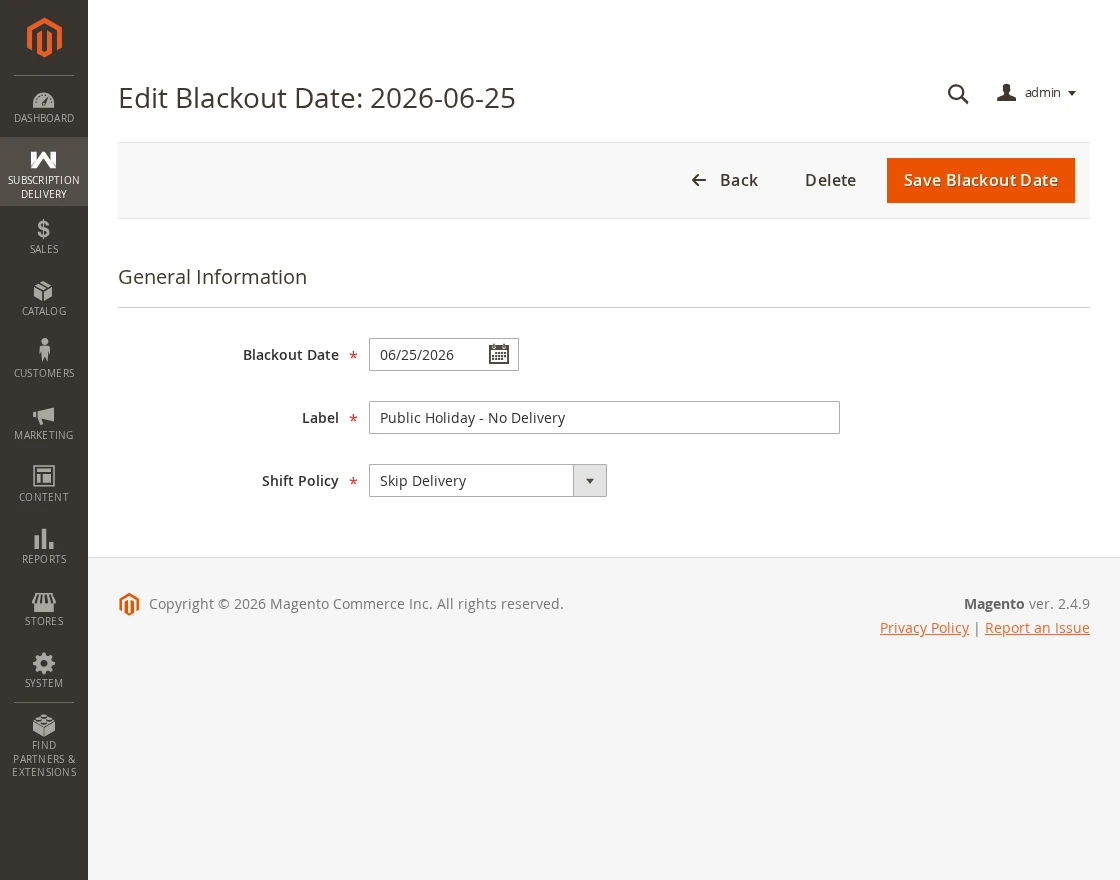This screenshot has height=880, width=1120.
Task: Open the Stores menu
Action: [x=44, y=610]
